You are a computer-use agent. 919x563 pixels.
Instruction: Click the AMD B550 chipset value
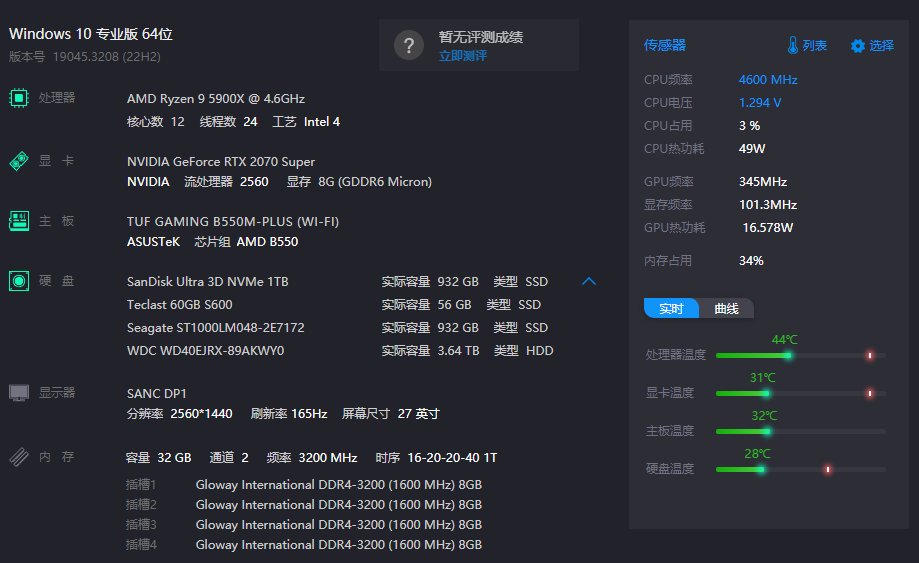[x=267, y=241]
